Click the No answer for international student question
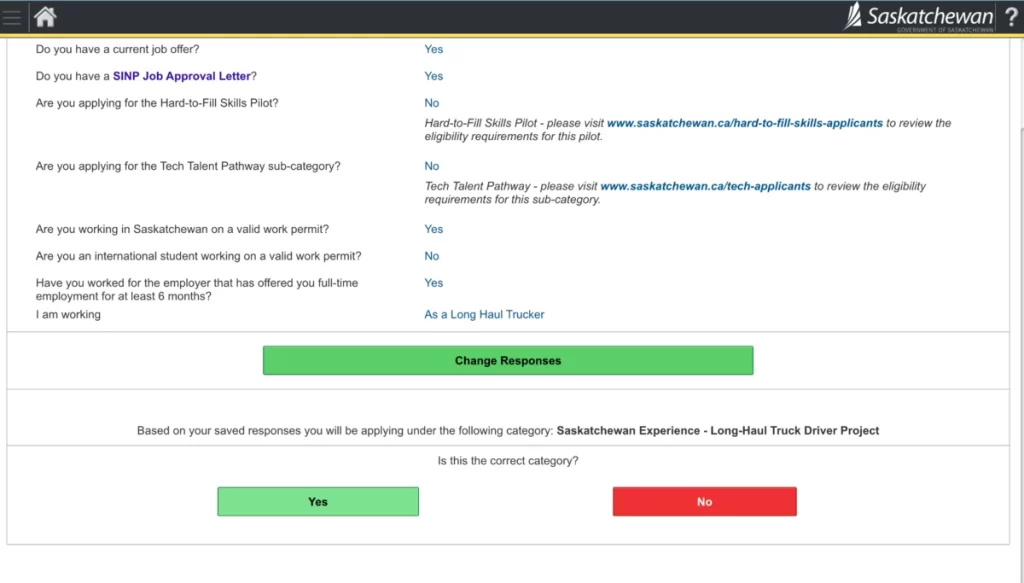This screenshot has height=583, width=1024. click(x=431, y=256)
